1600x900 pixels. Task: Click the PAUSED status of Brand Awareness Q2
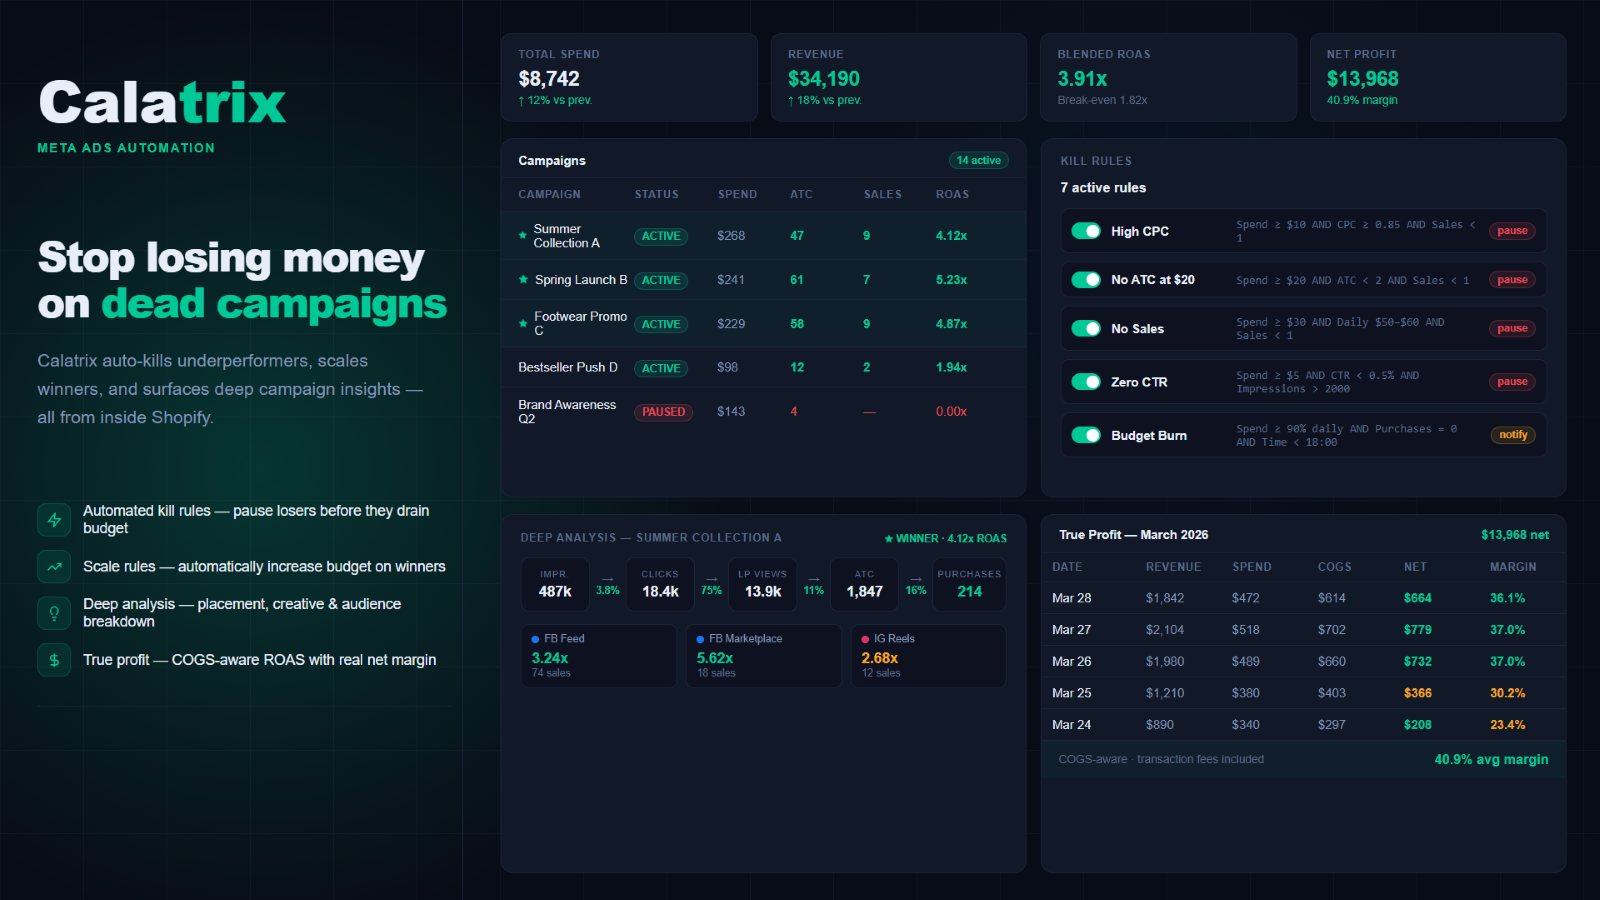pyautogui.click(x=663, y=412)
